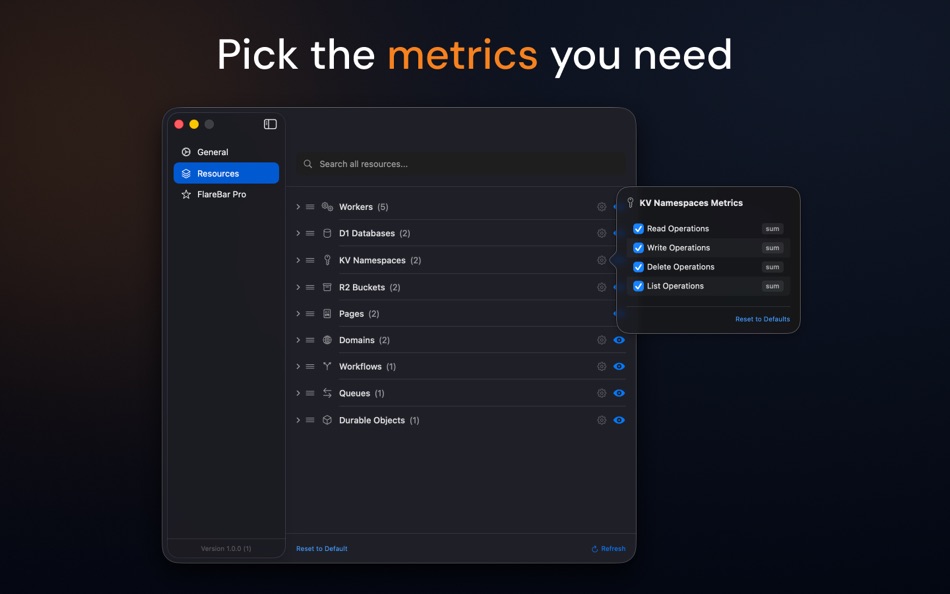Click the Queues arrows icon
The image size is (950, 594).
coord(327,393)
